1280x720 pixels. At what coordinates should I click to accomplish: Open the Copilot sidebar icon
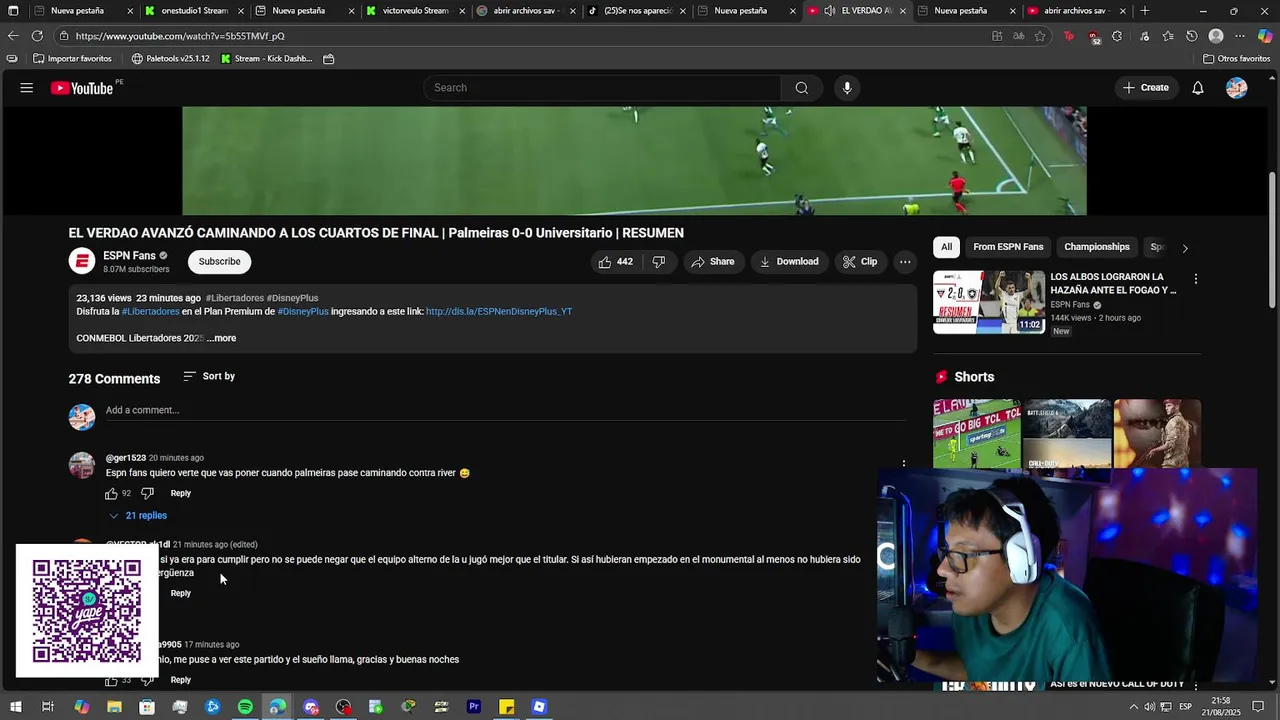[1265, 36]
